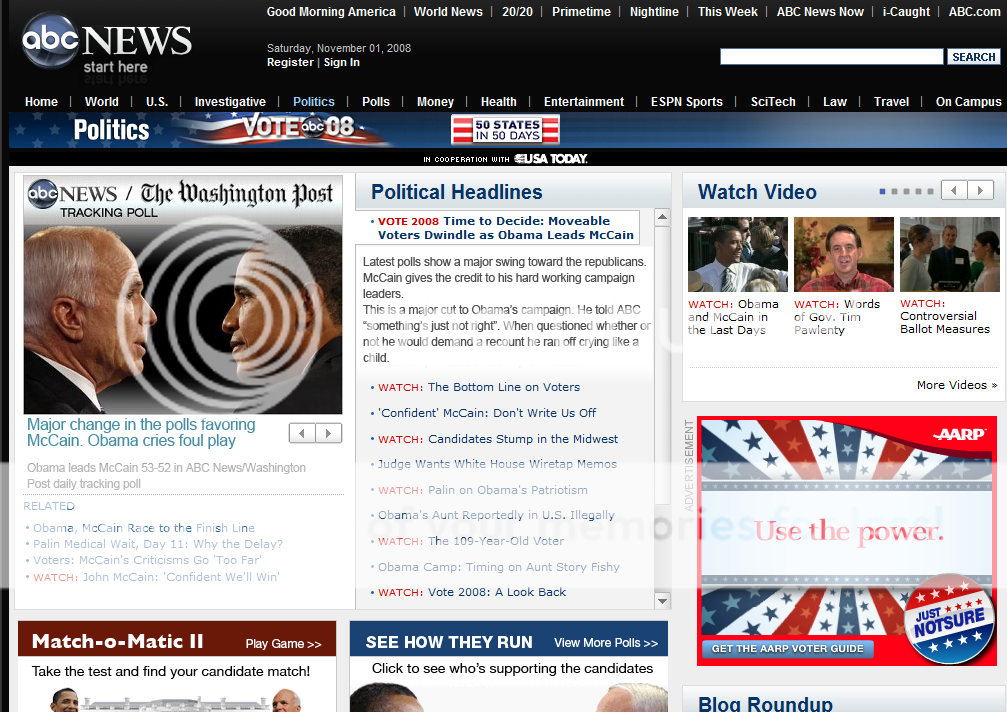Click View More Polls link
This screenshot has height=712, width=1007.
606,643
